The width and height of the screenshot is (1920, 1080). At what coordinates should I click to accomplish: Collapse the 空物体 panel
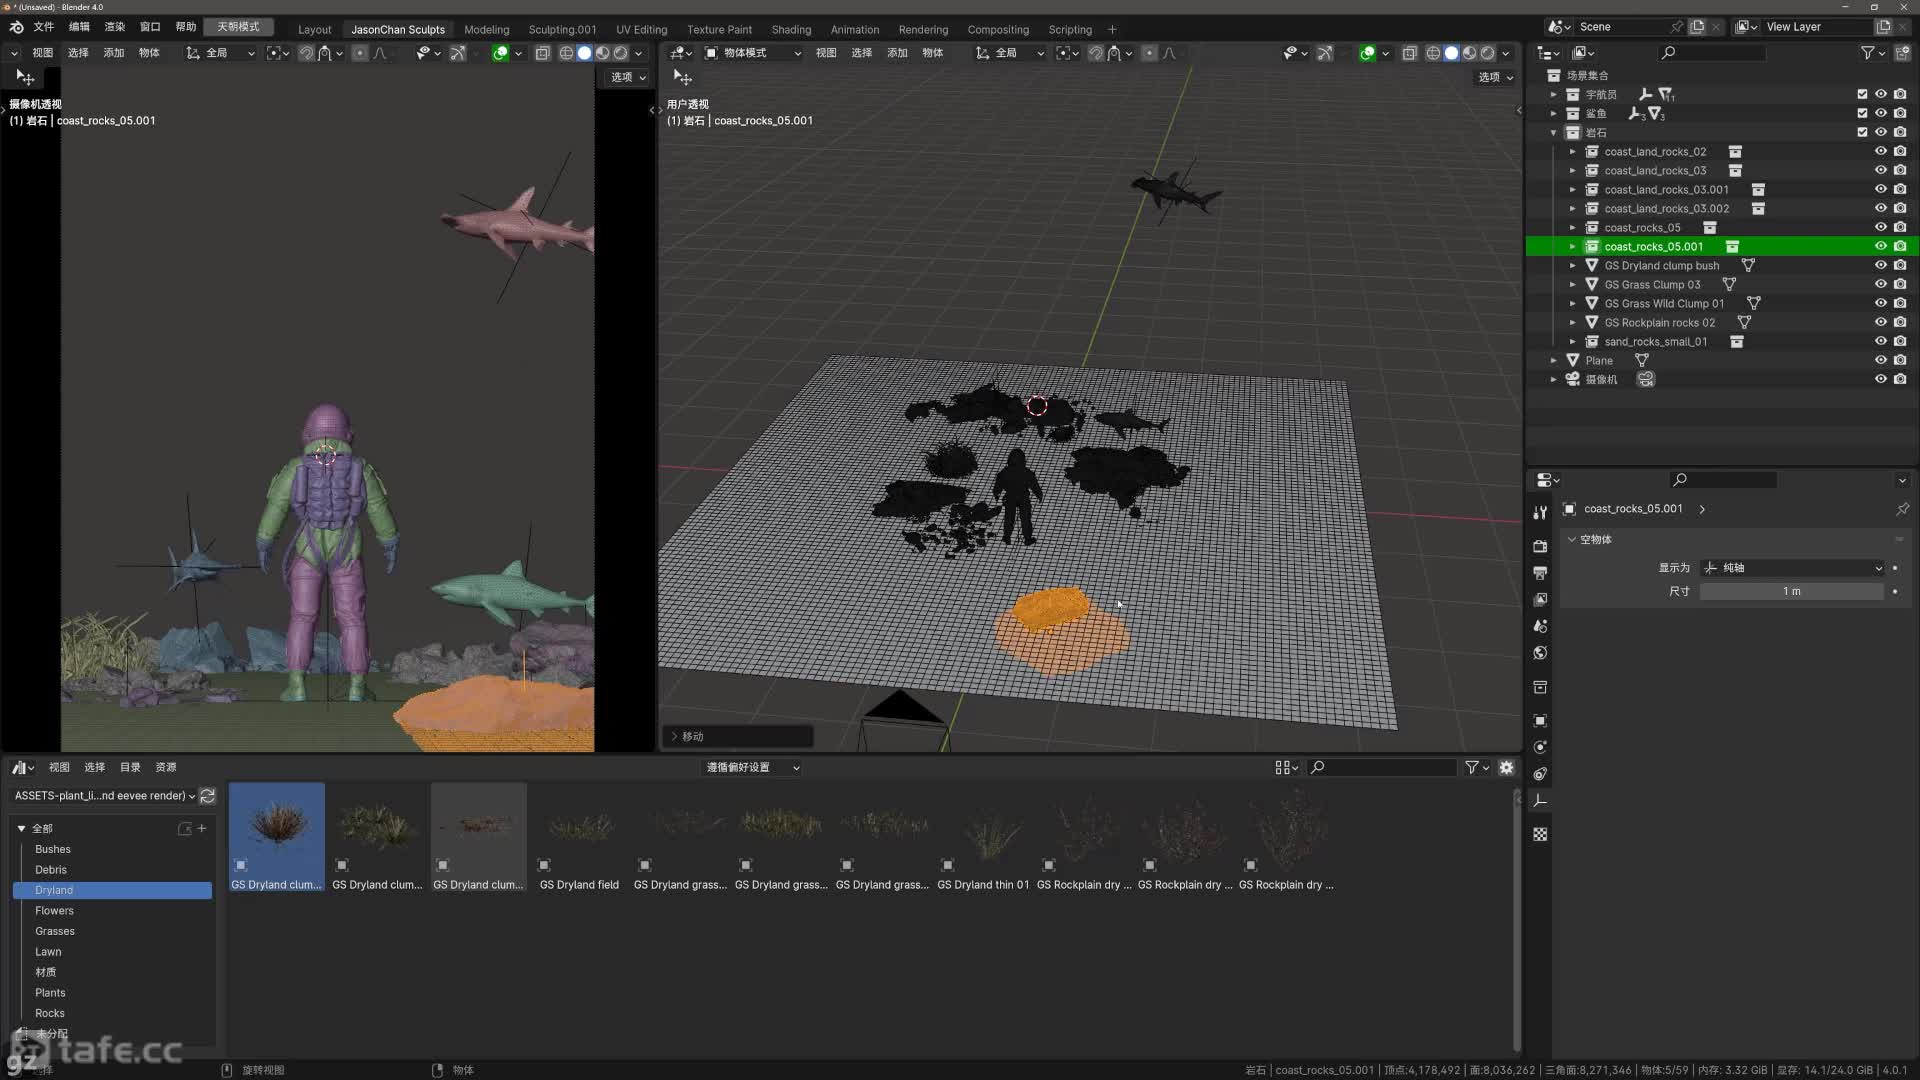(1572, 539)
